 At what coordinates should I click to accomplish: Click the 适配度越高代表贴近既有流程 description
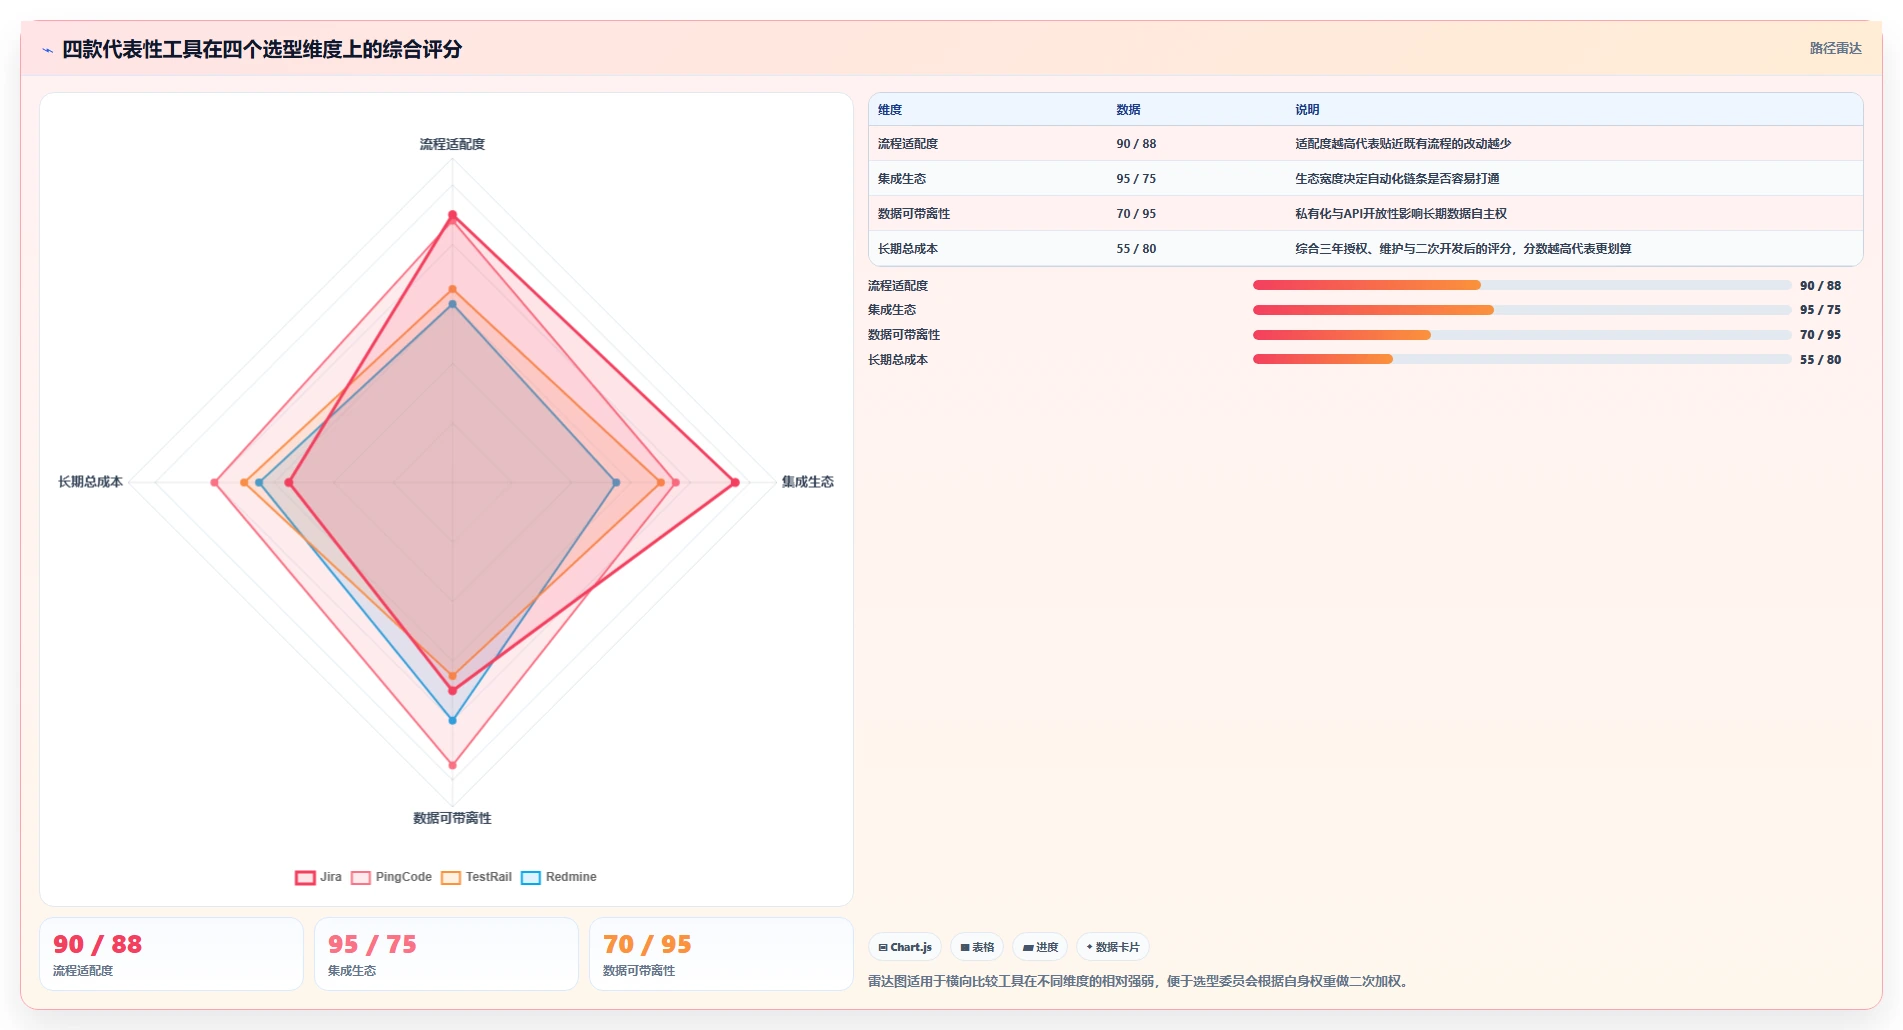[x=1403, y=144]
